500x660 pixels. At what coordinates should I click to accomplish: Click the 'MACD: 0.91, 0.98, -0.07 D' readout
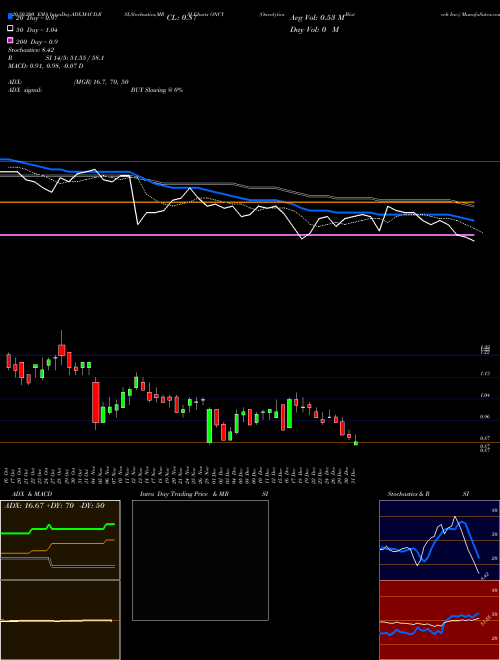coord(45,66)
